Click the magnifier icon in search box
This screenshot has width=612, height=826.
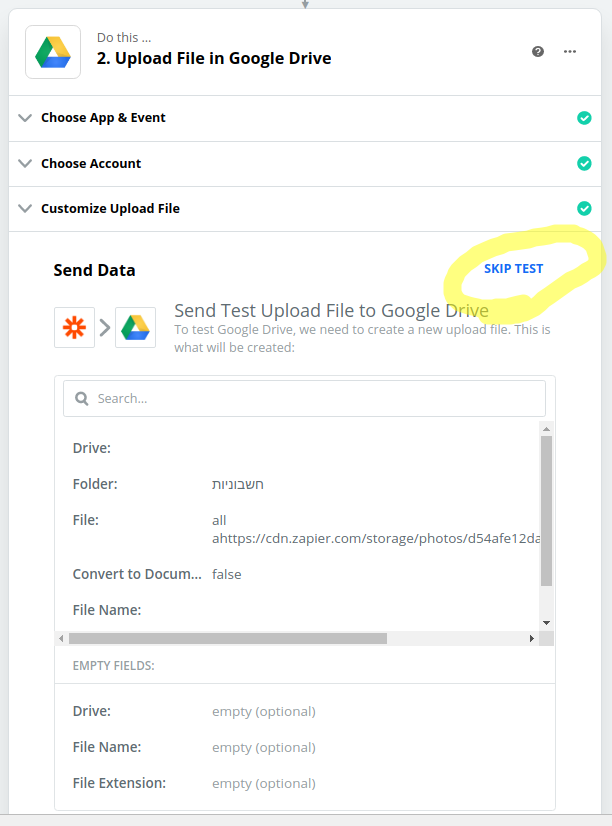point(82,399)
